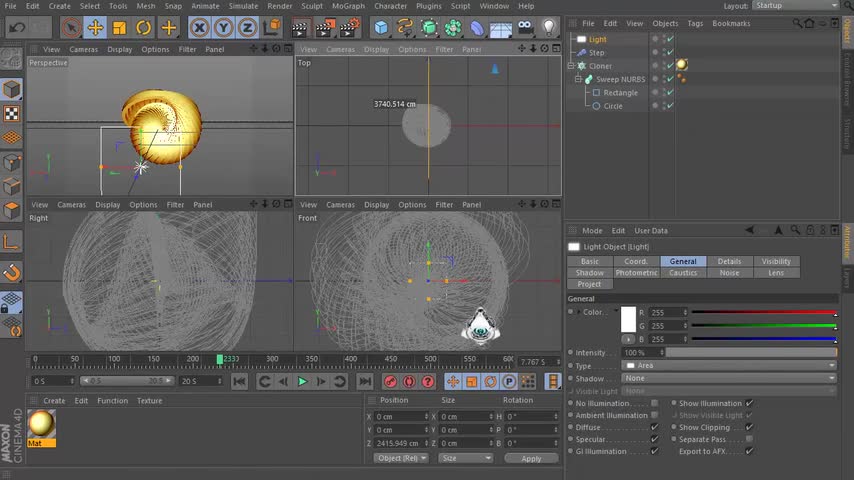Toggle the X-axis lock icon
Screen dimensions: 854x480
199,28
